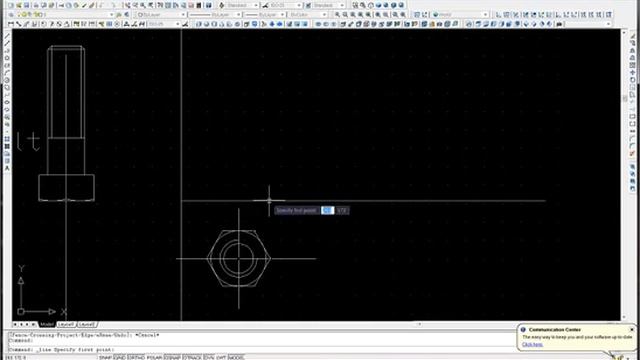The image size is (640, 360).
Task: Click the highlighted dynamic input X field
Action: coord(328,210)
